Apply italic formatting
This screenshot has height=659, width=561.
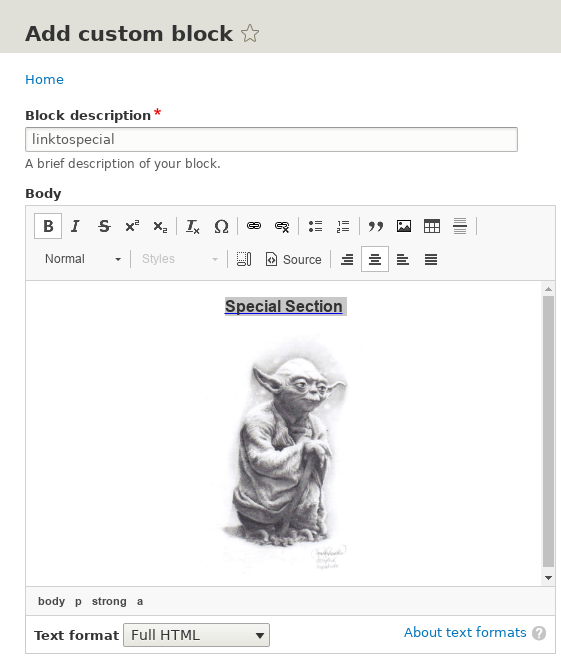[x=76, y=226]
